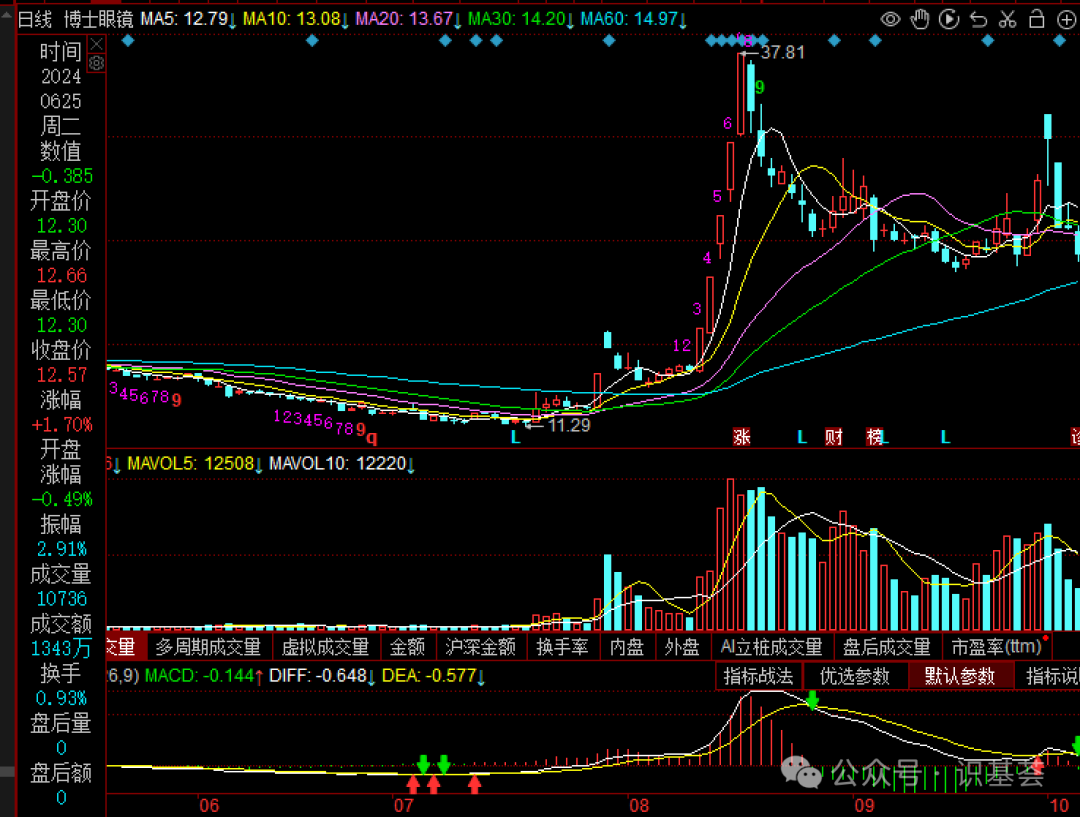Switch to 多周期成交量 indicator tab
The image size is (1080, 817).
point(208,647)
